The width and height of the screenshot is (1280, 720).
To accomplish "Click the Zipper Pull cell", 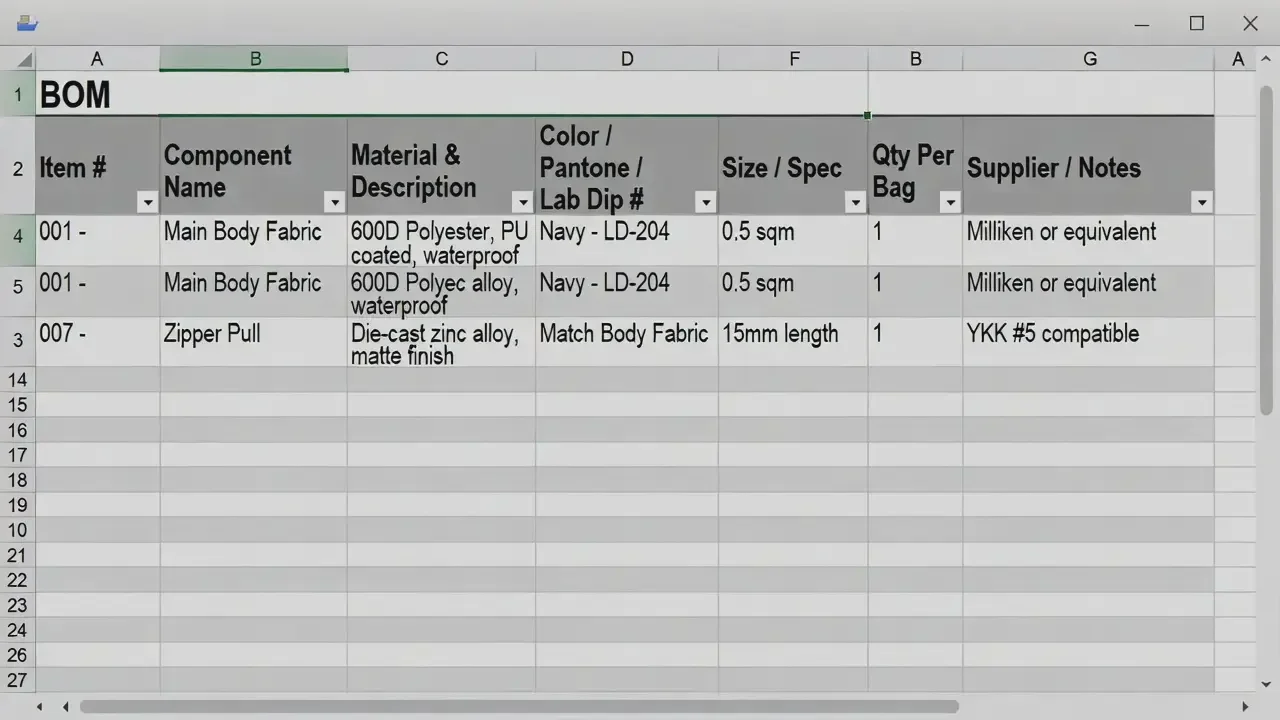I will 253,341.
